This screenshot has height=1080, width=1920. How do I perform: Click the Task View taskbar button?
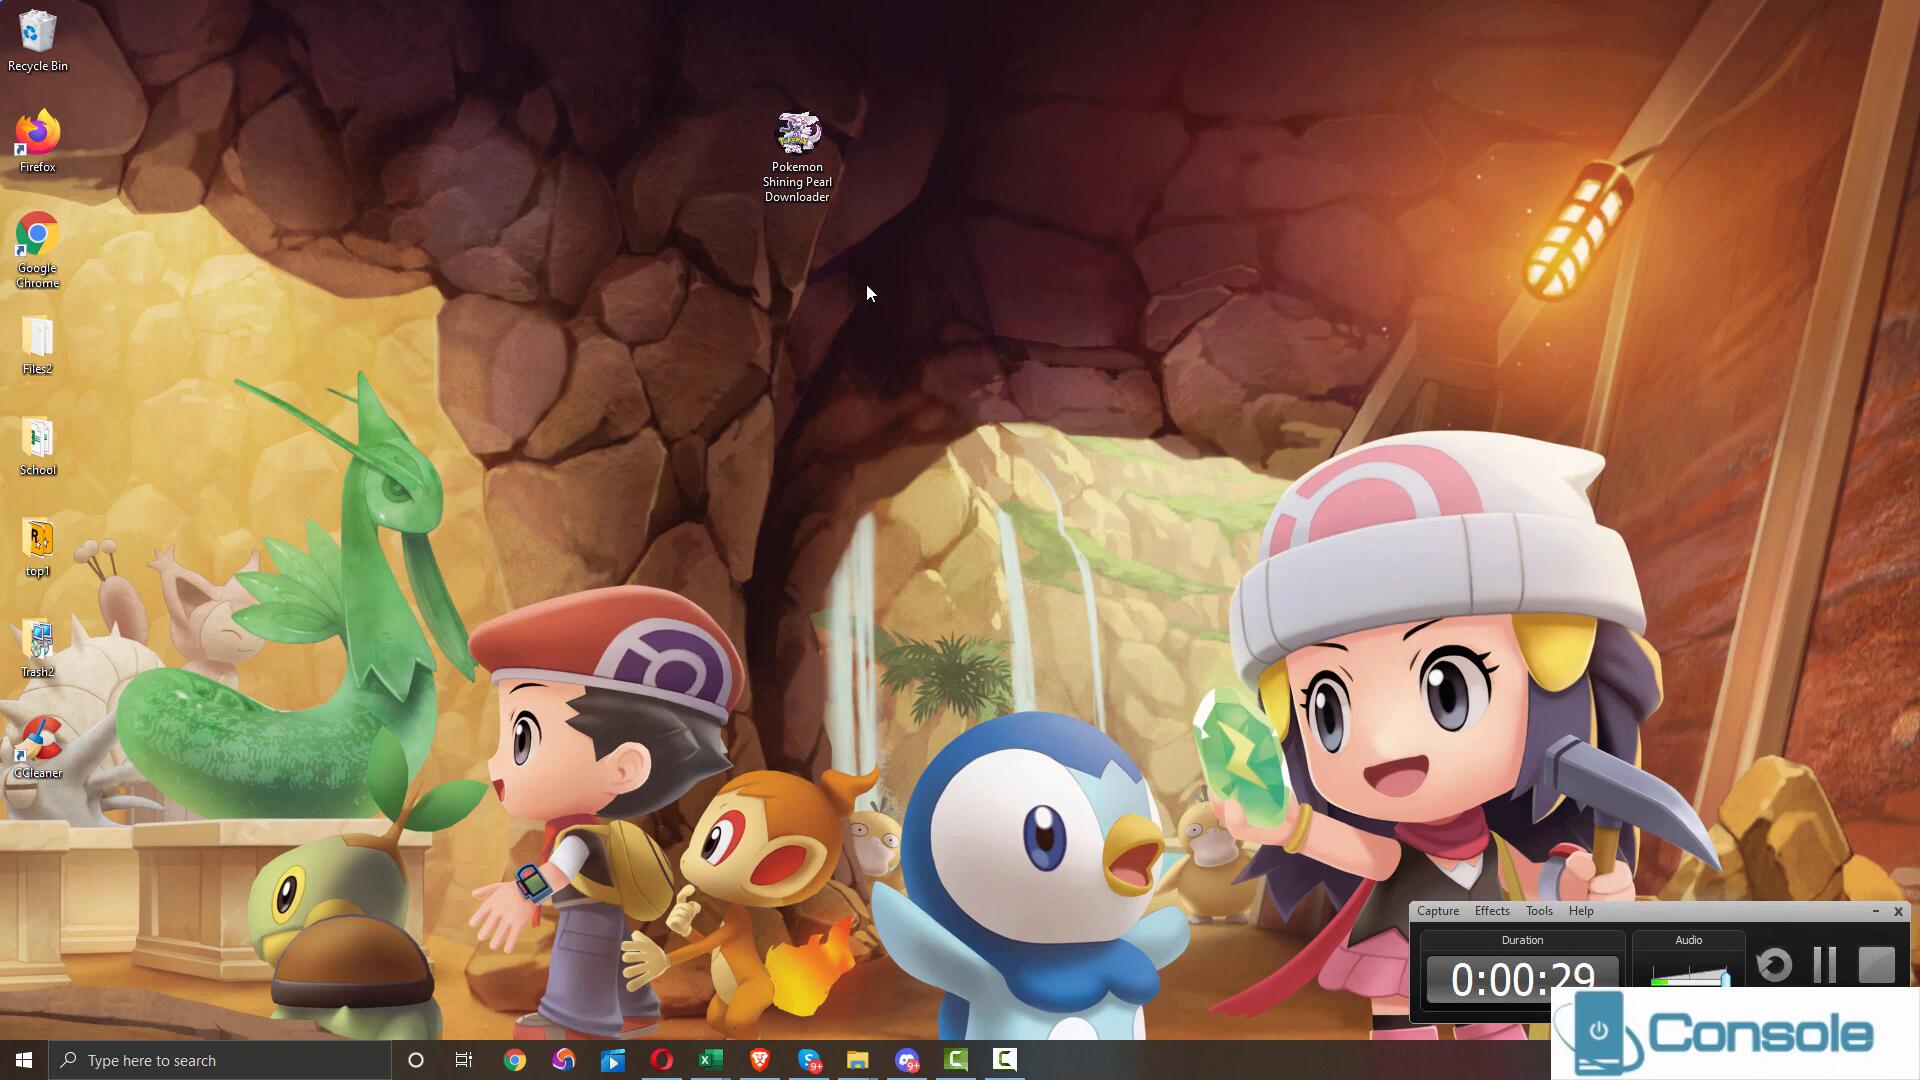click(464, 1060)
